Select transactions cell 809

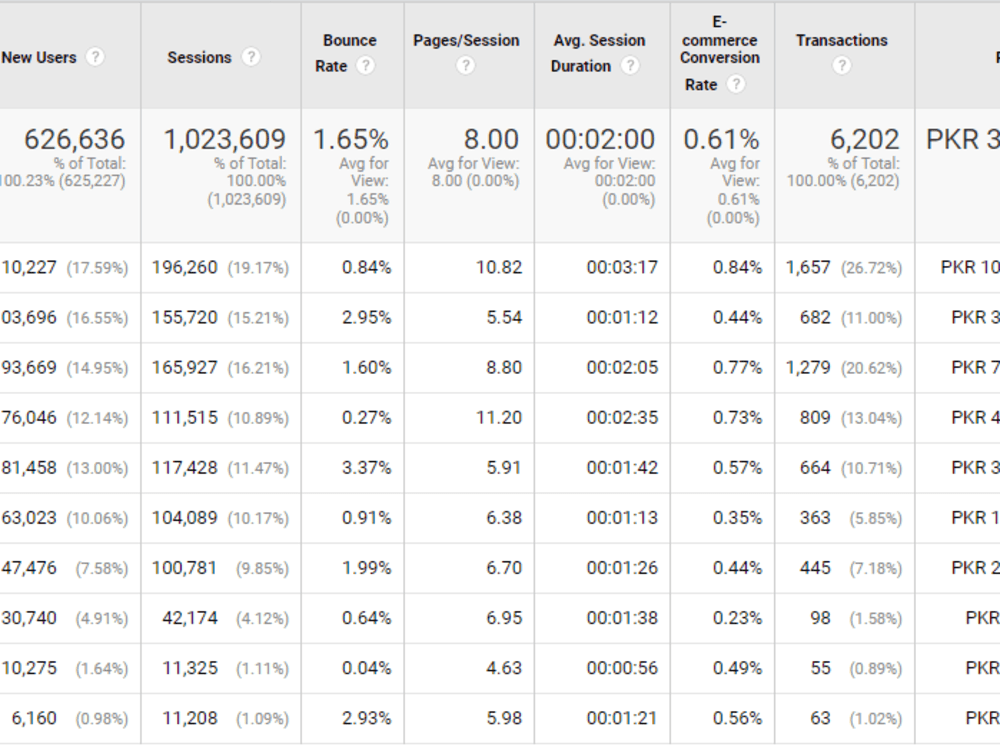pos(815,418)
